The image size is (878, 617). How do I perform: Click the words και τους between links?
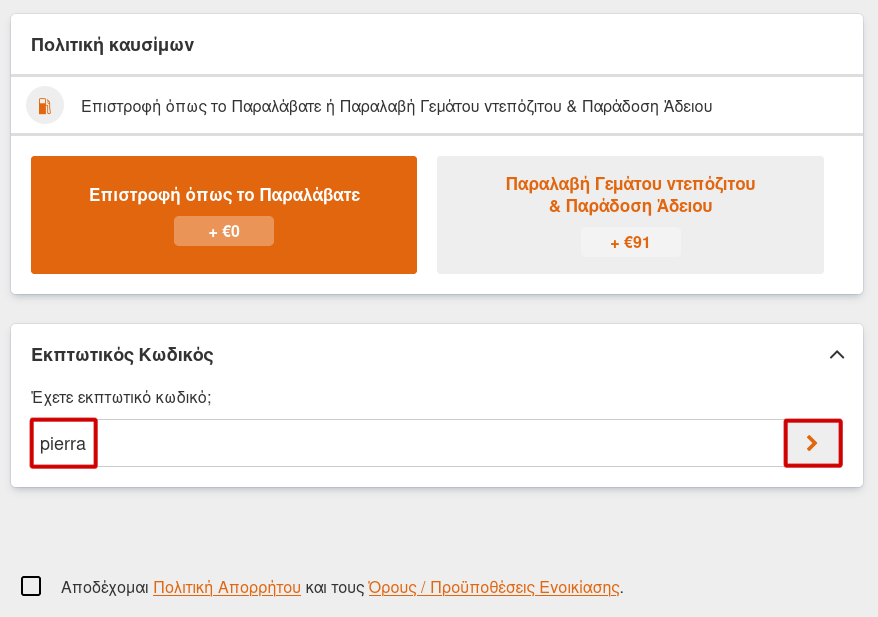click(334, 587)
